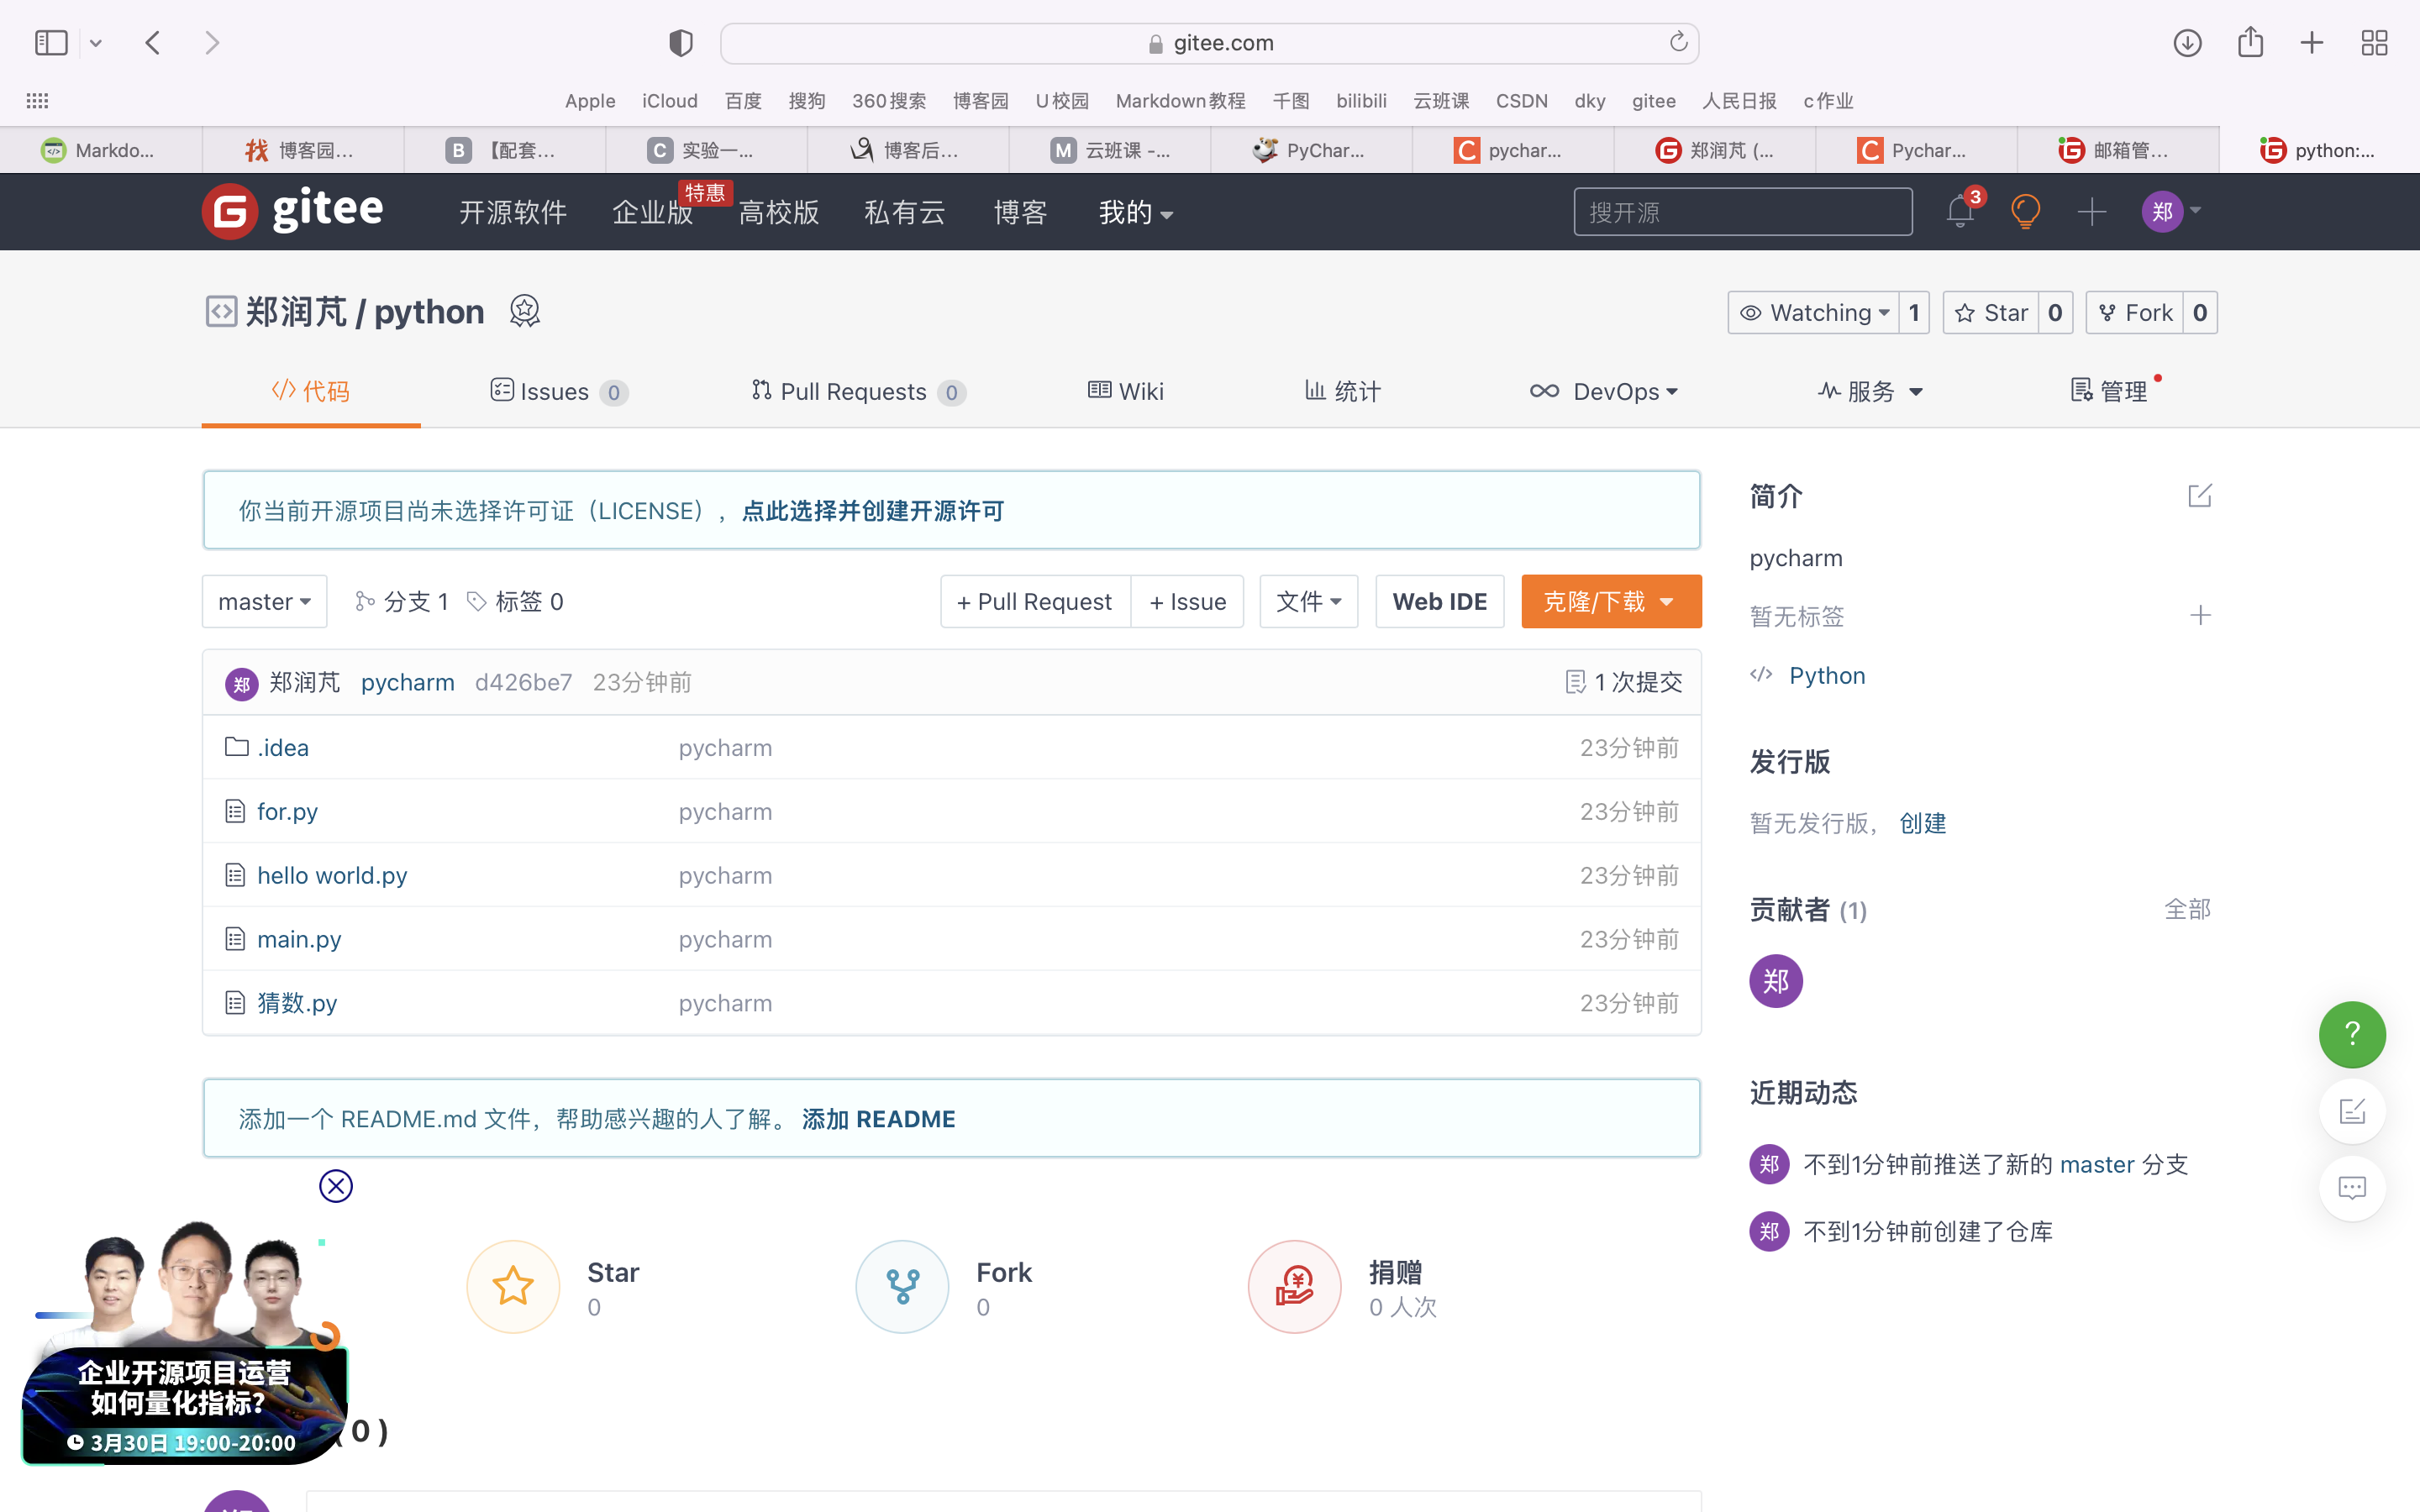Screen dimensions: 2420x1512
Task: Open the green help question-mark button
Action: [2351, 1034]
